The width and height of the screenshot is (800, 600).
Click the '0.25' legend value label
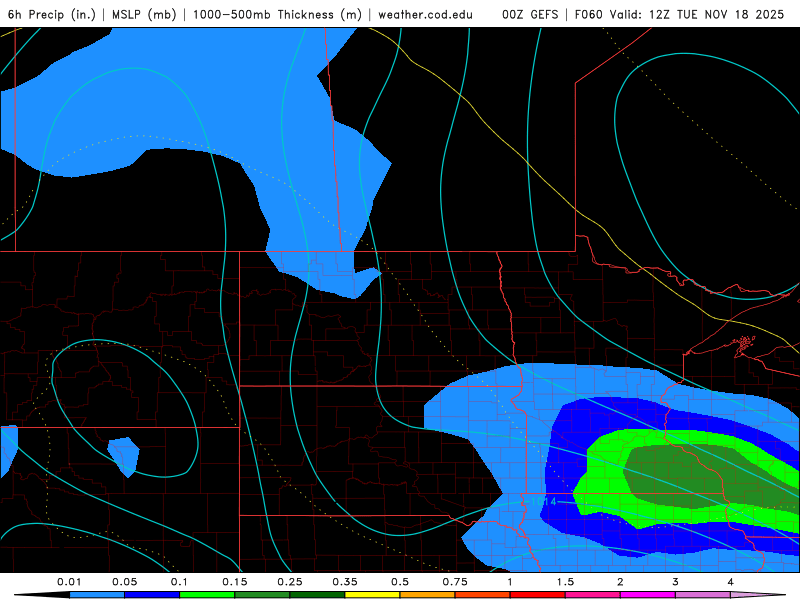(290, 582)
